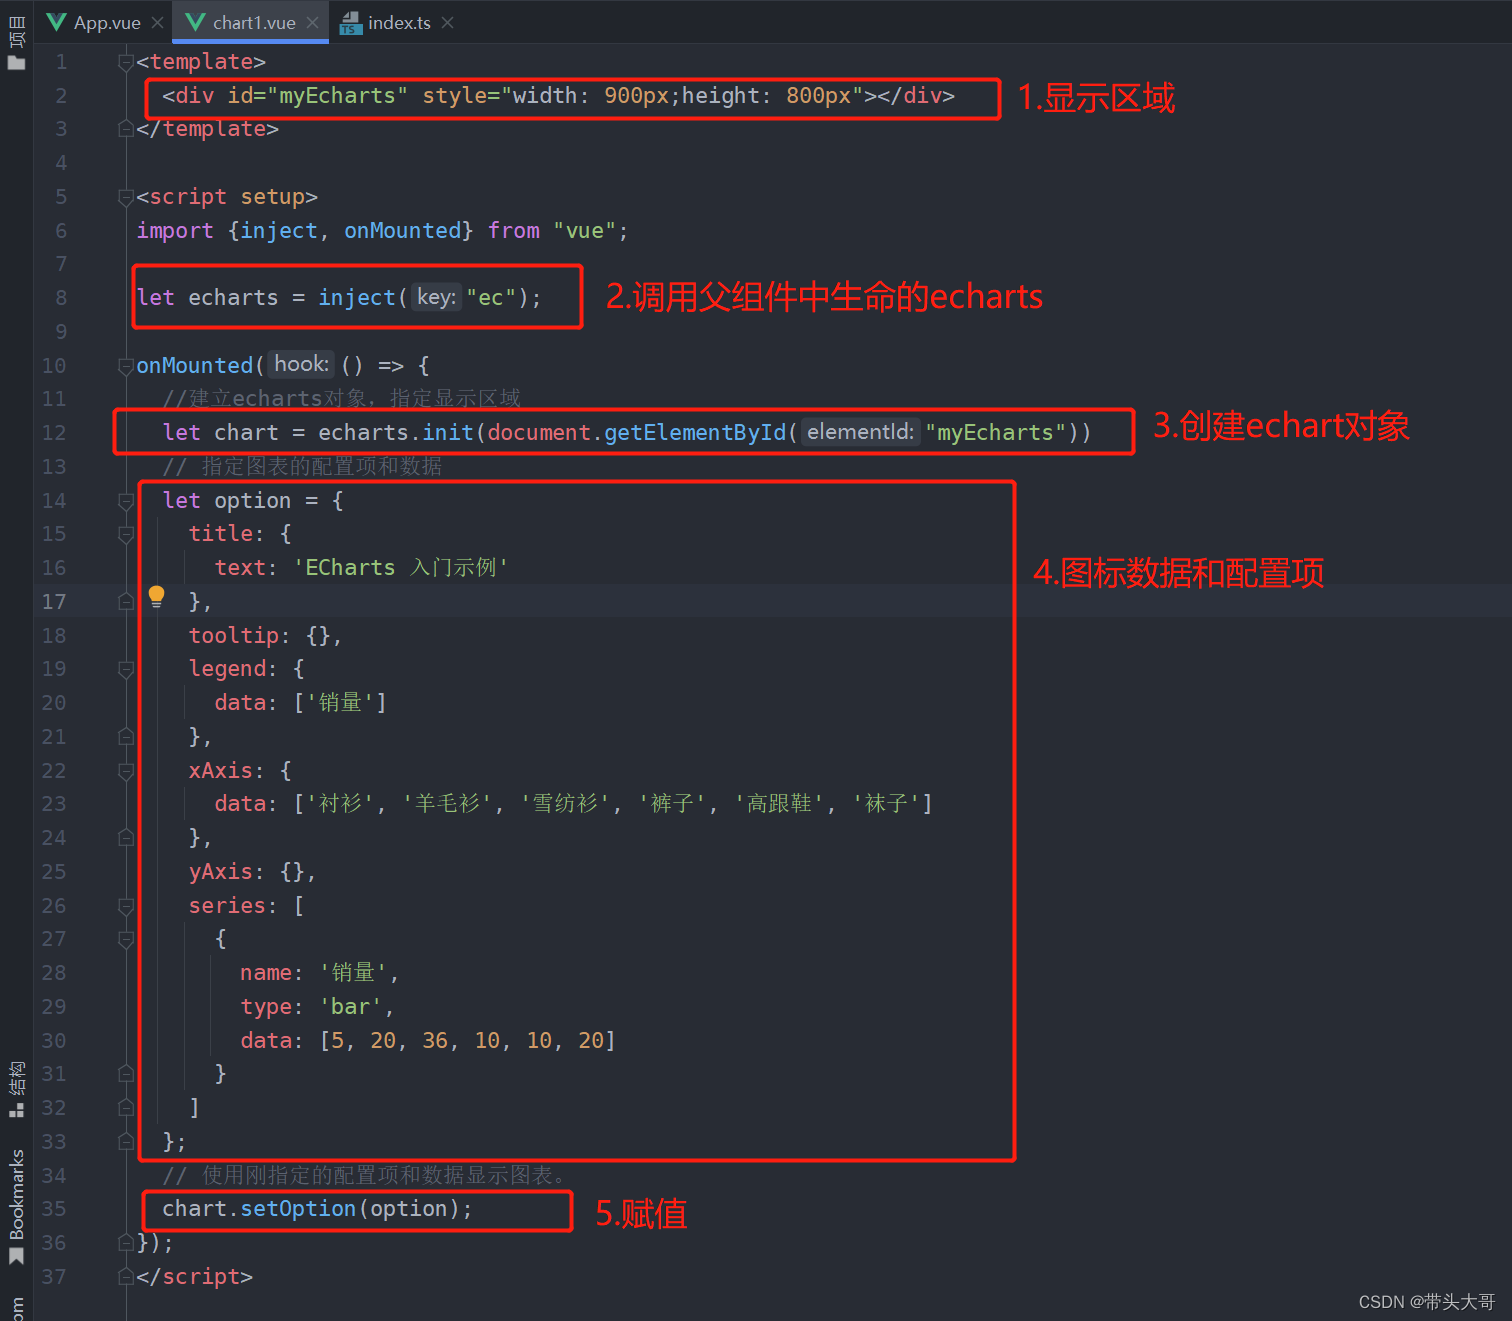Screen dimensions: 1512x1321
Task: Fold the series array at line 26
Action: tap(126, 906)
